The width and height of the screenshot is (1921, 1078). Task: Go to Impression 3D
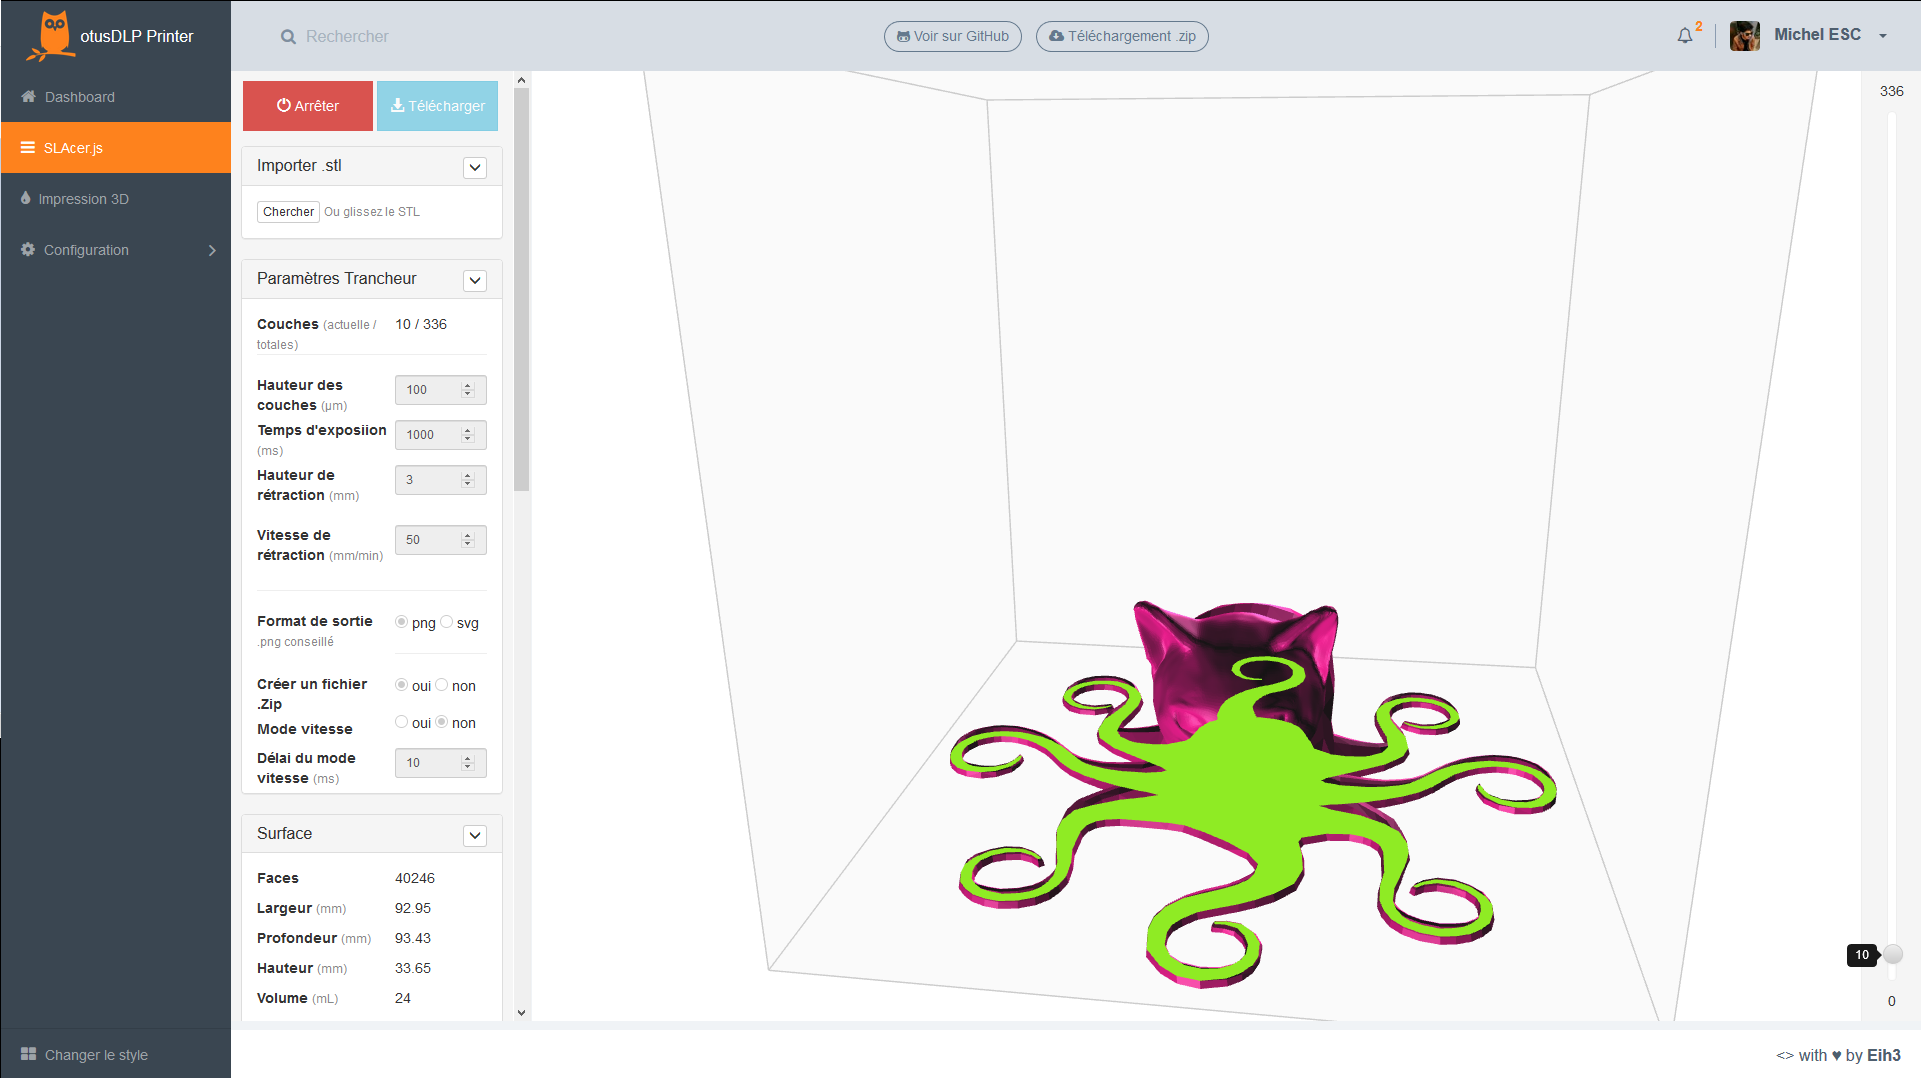pos(116,199)
